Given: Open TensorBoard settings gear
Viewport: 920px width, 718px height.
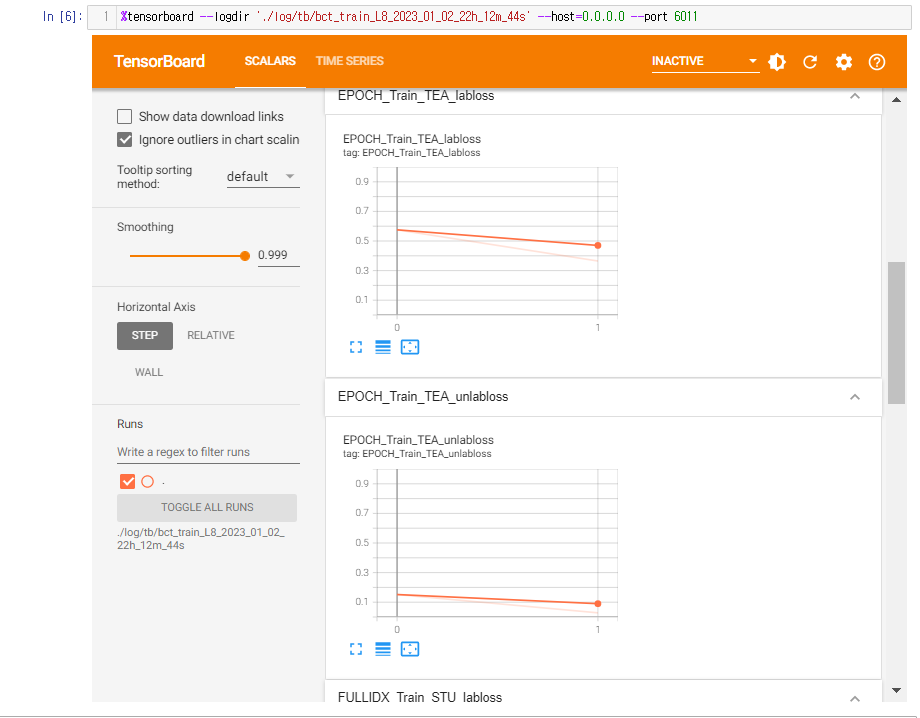Looking at the screenshot, I should [844, 62].
